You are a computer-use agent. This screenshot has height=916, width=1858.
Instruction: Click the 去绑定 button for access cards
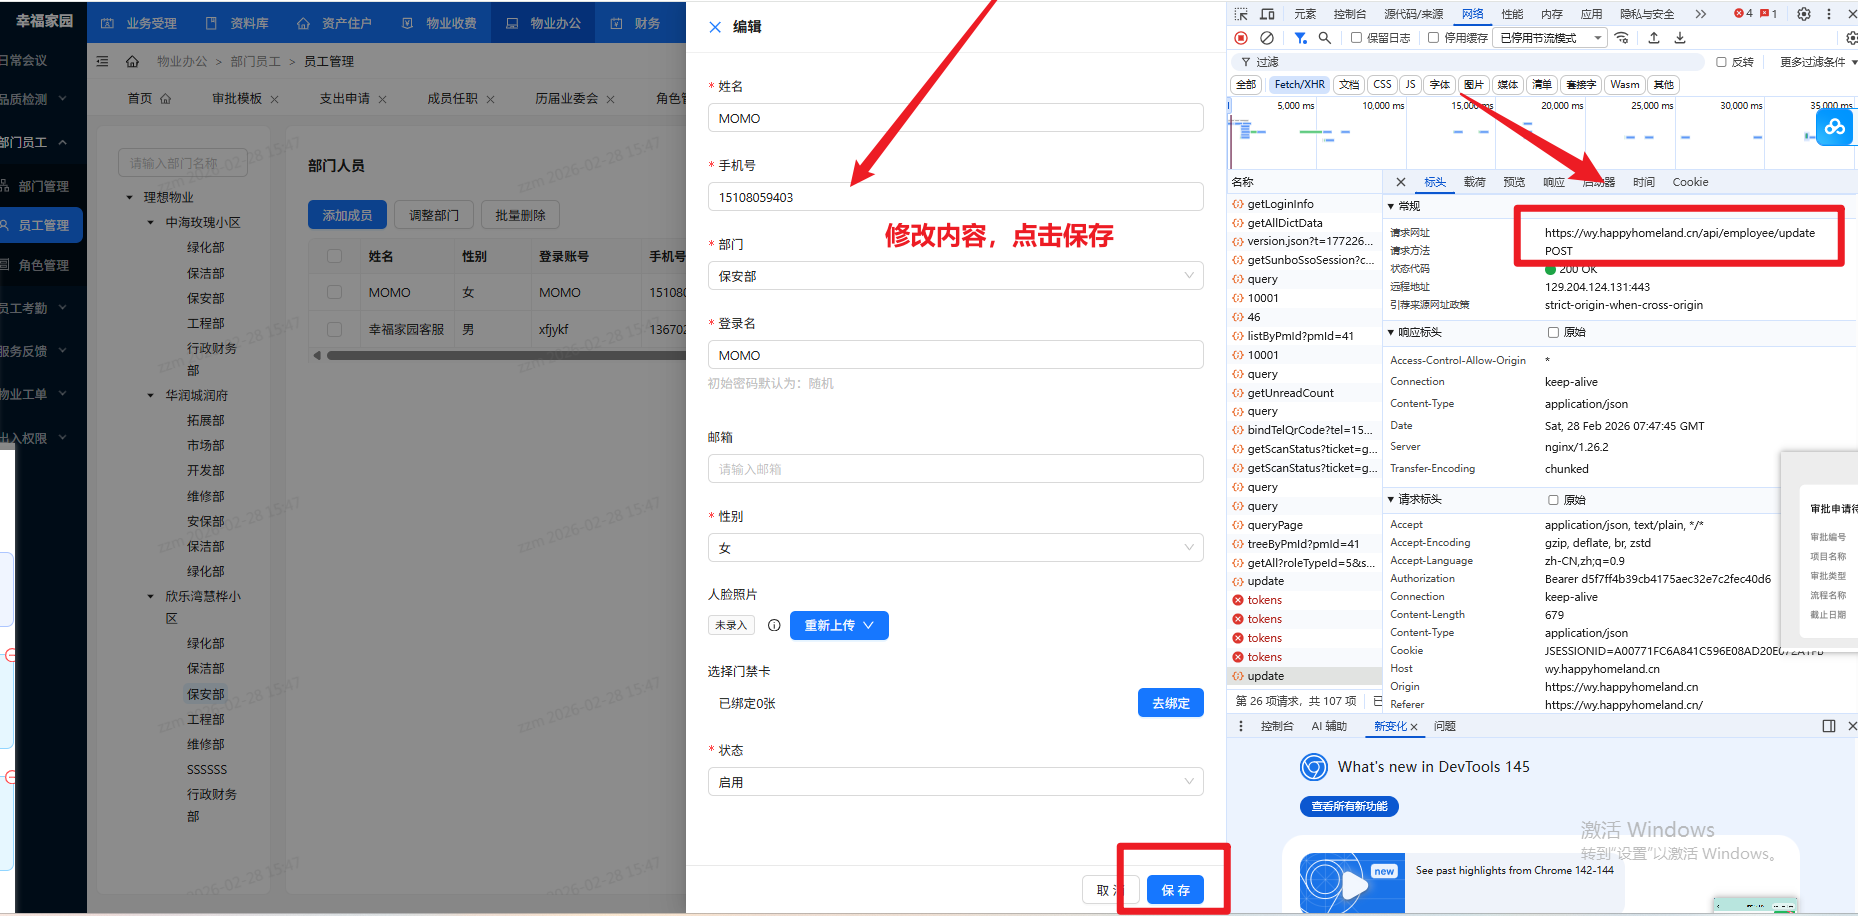click(1170, 703)
